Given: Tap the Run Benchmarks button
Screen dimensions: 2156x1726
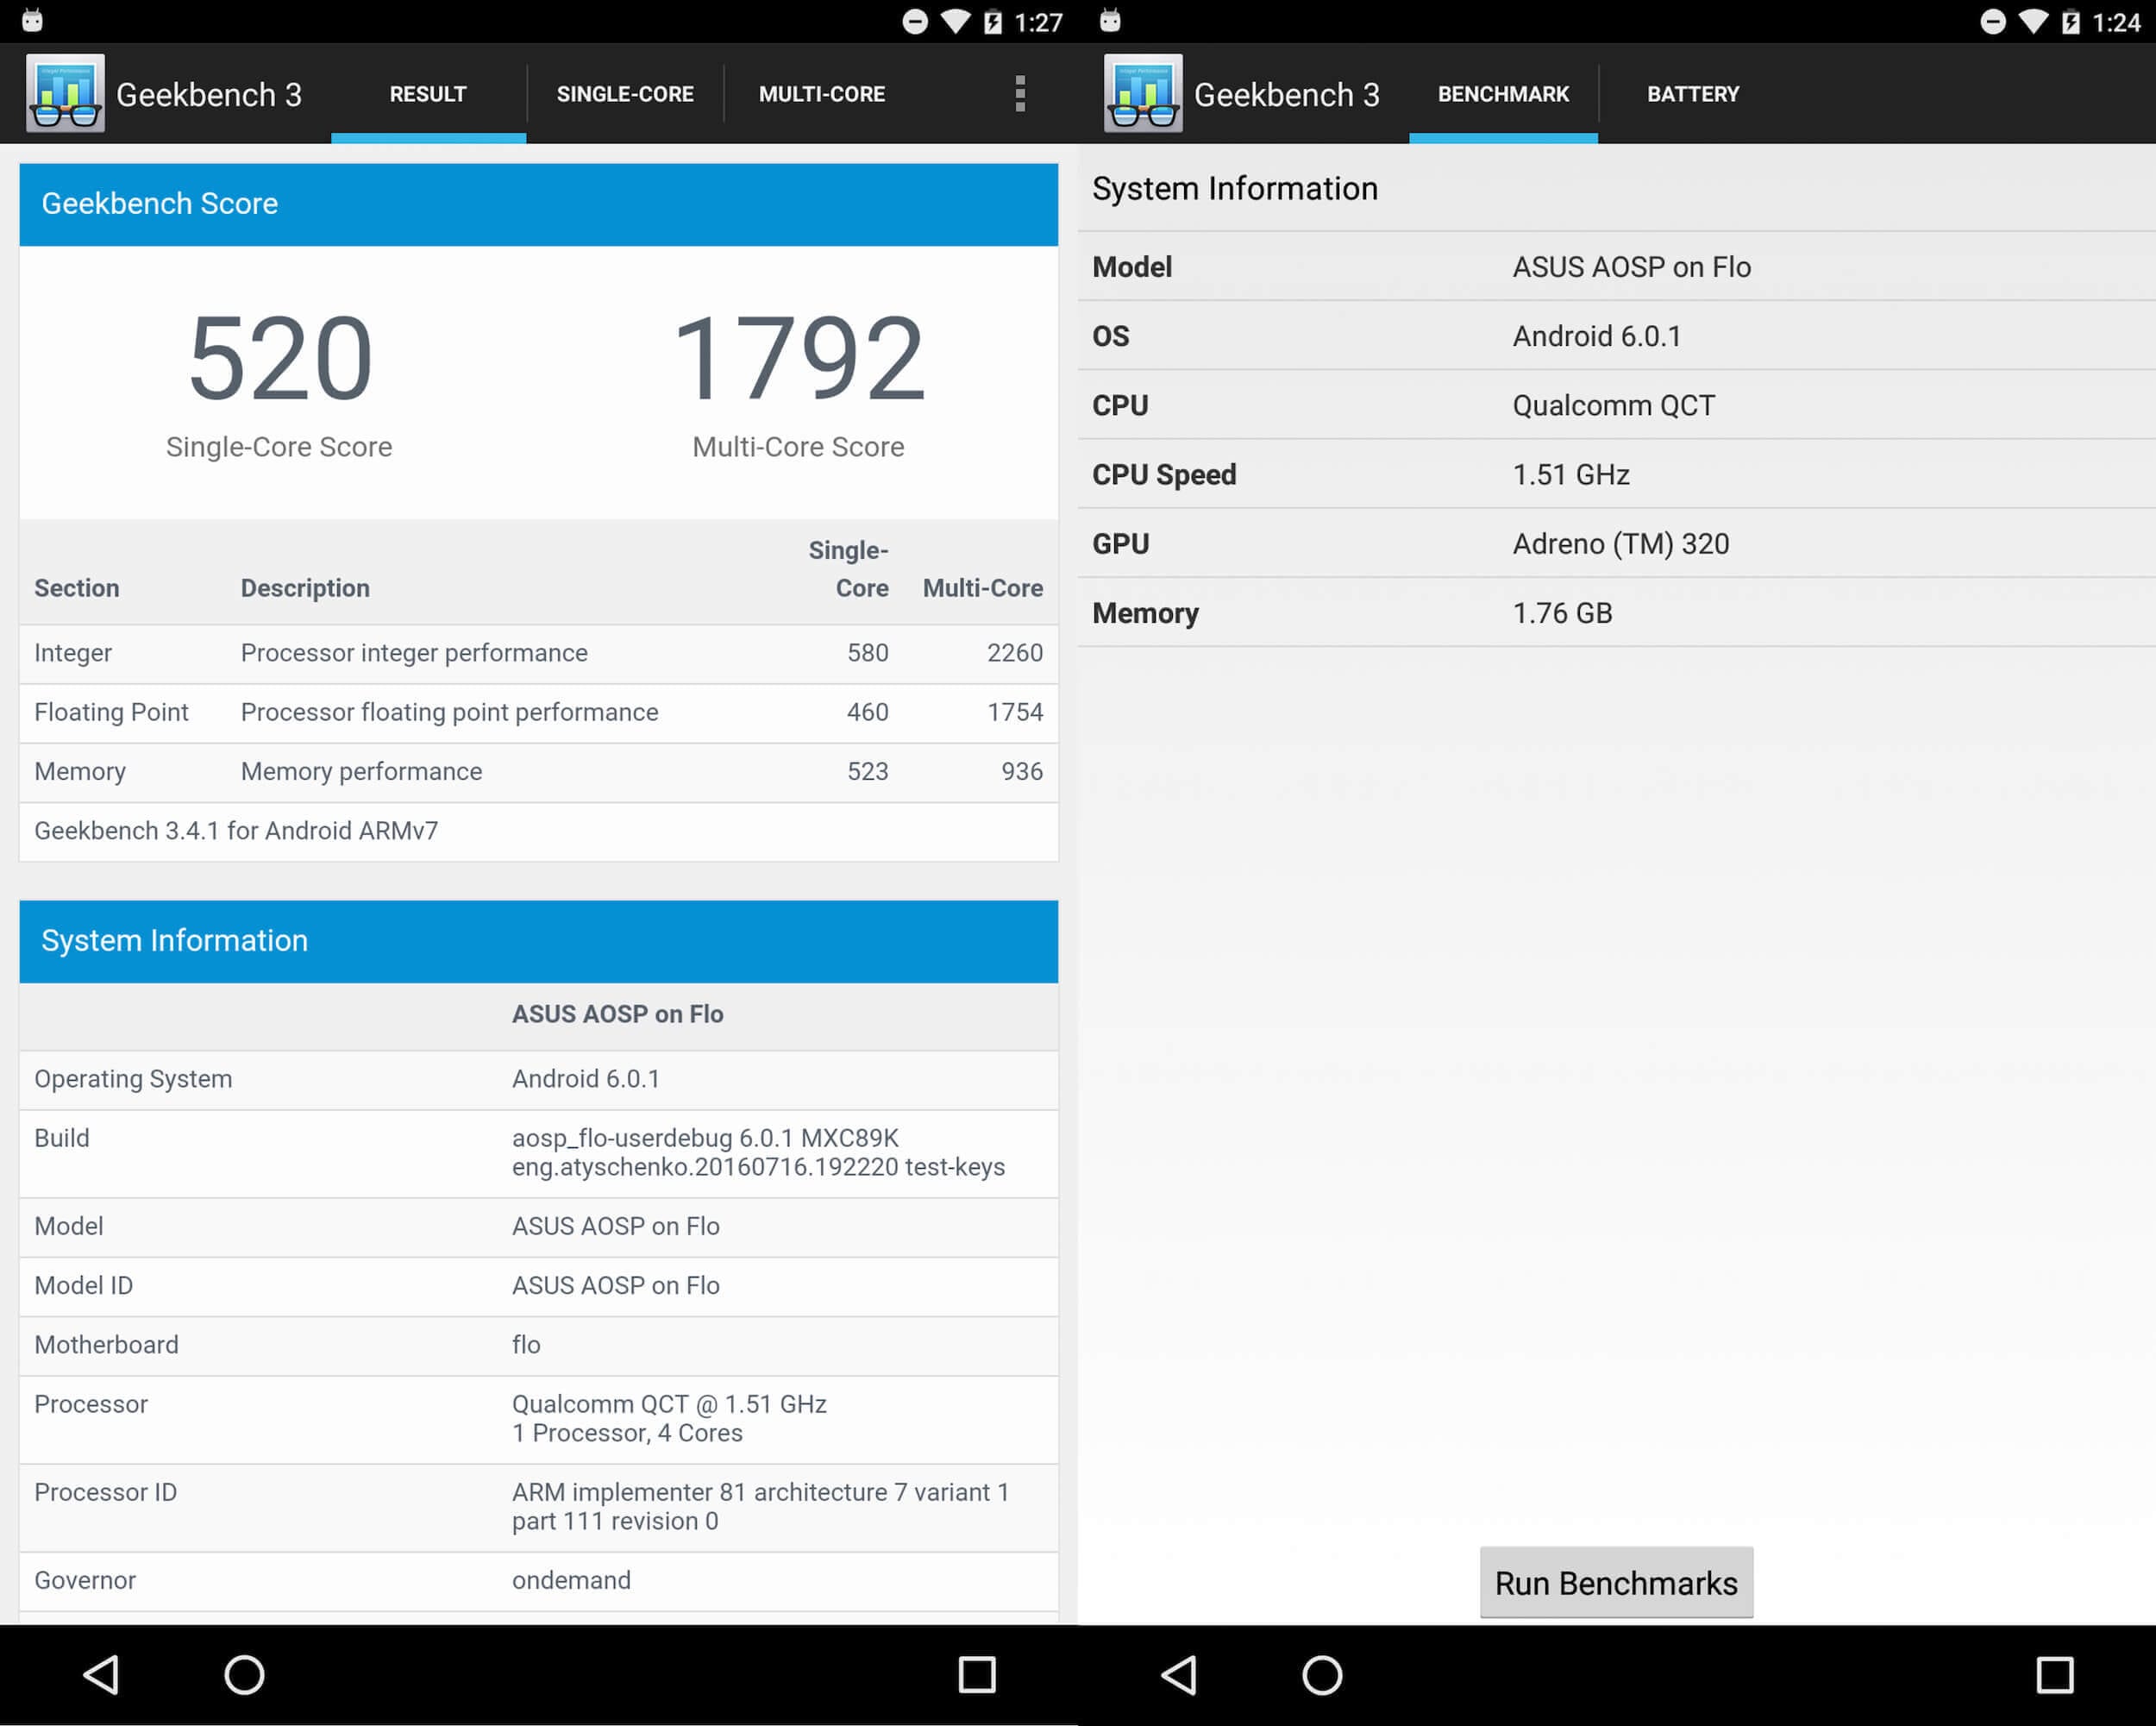Looking at the screenshot, I should coord(1616,1583).
